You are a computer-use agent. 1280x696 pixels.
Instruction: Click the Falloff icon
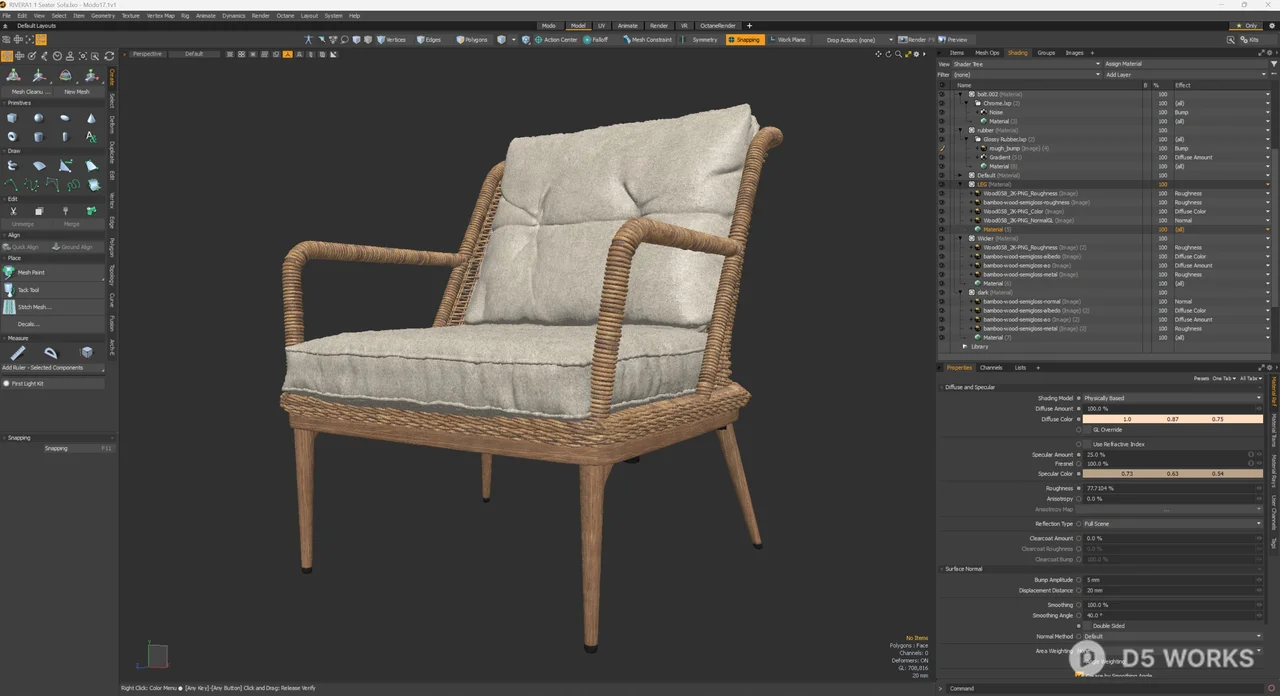tap(587, 40)
